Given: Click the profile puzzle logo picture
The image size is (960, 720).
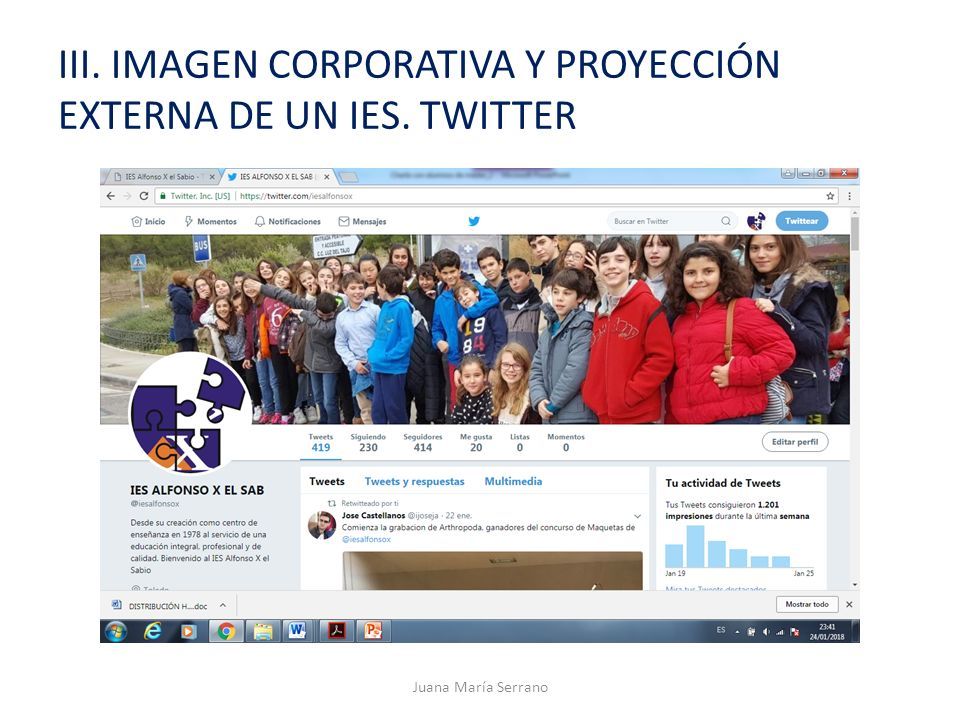Looking at the screenshot, I should [x=190, y=415].
